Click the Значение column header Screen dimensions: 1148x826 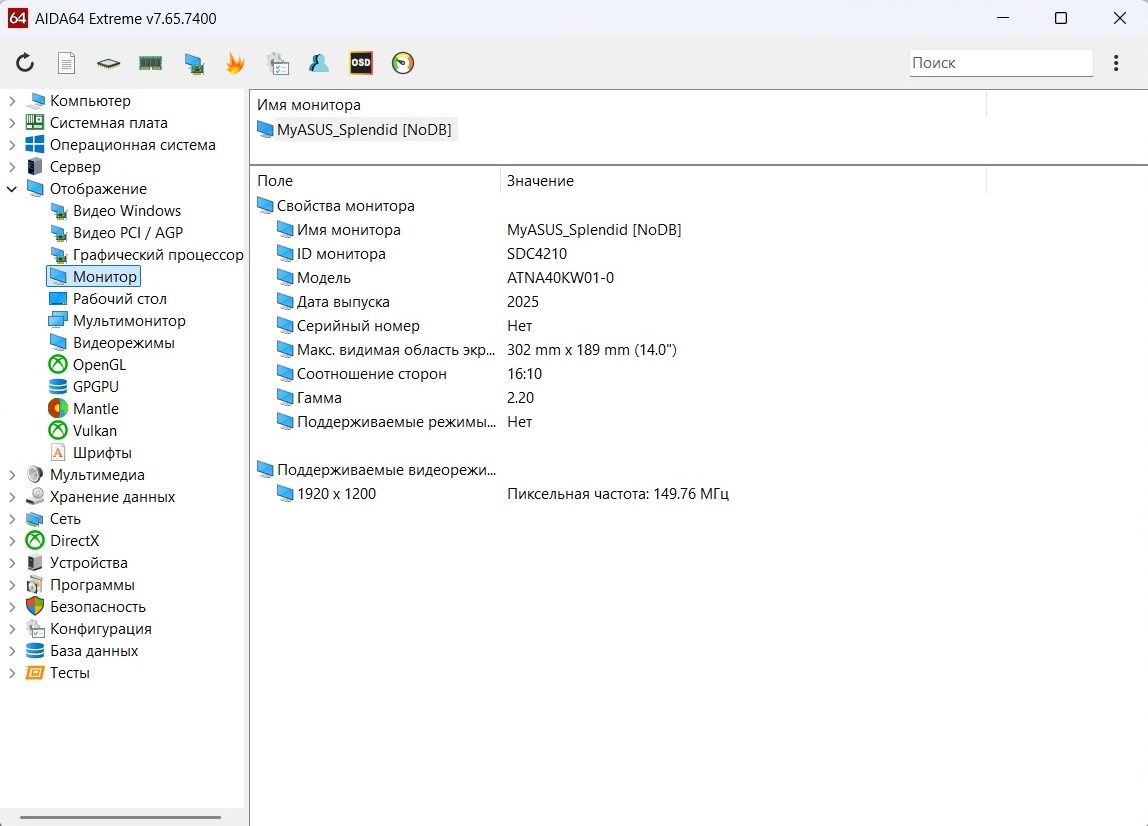click(540, 181)
